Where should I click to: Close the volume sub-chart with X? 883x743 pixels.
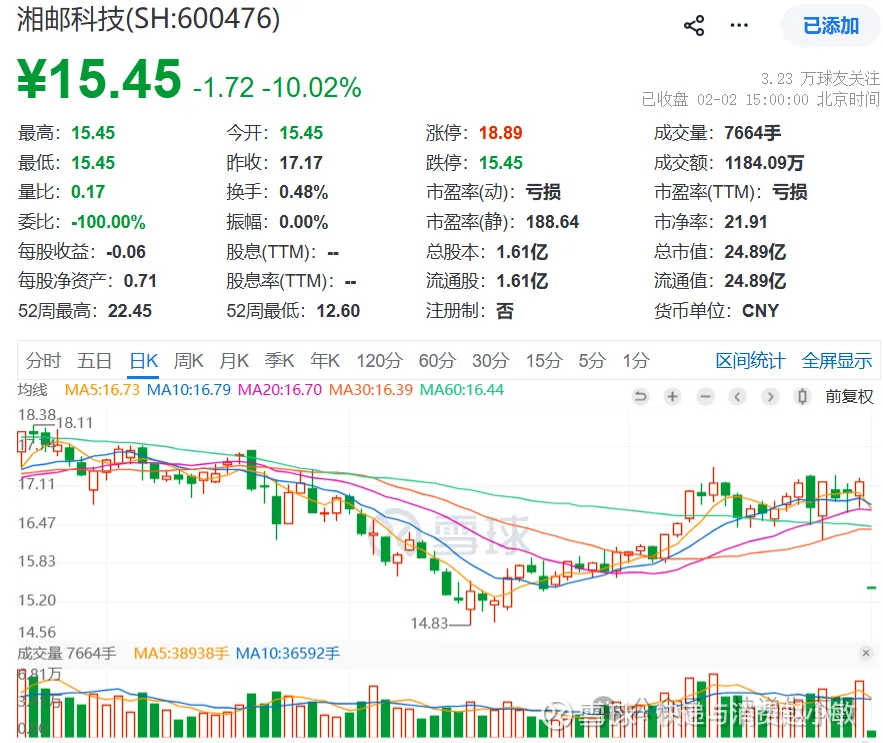coord(866,653)
